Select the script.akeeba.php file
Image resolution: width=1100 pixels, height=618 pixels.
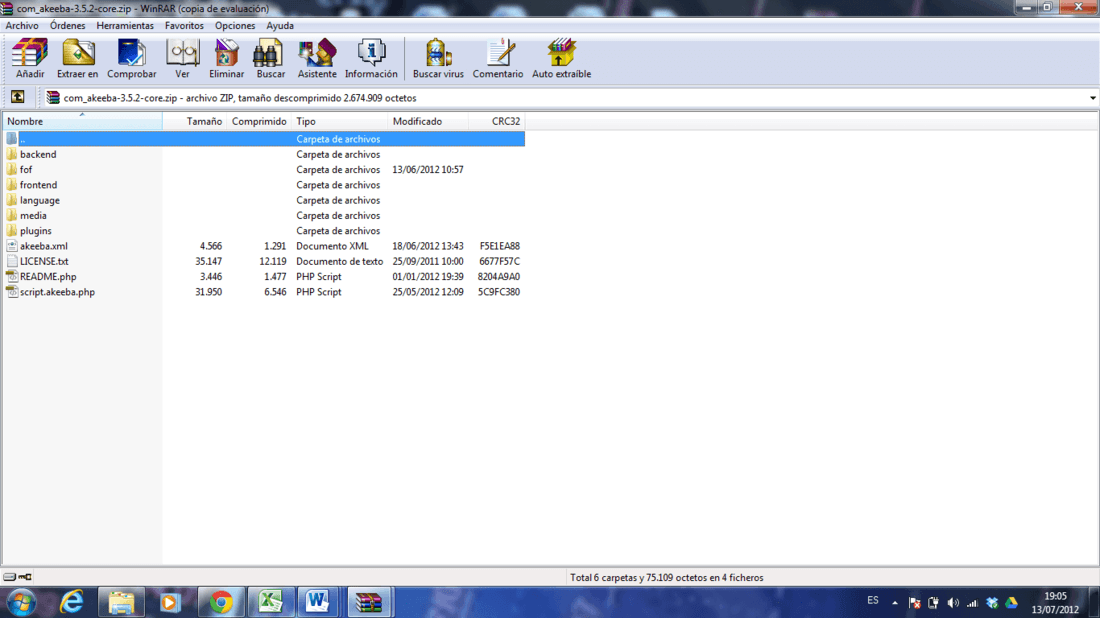click(57, 293)
